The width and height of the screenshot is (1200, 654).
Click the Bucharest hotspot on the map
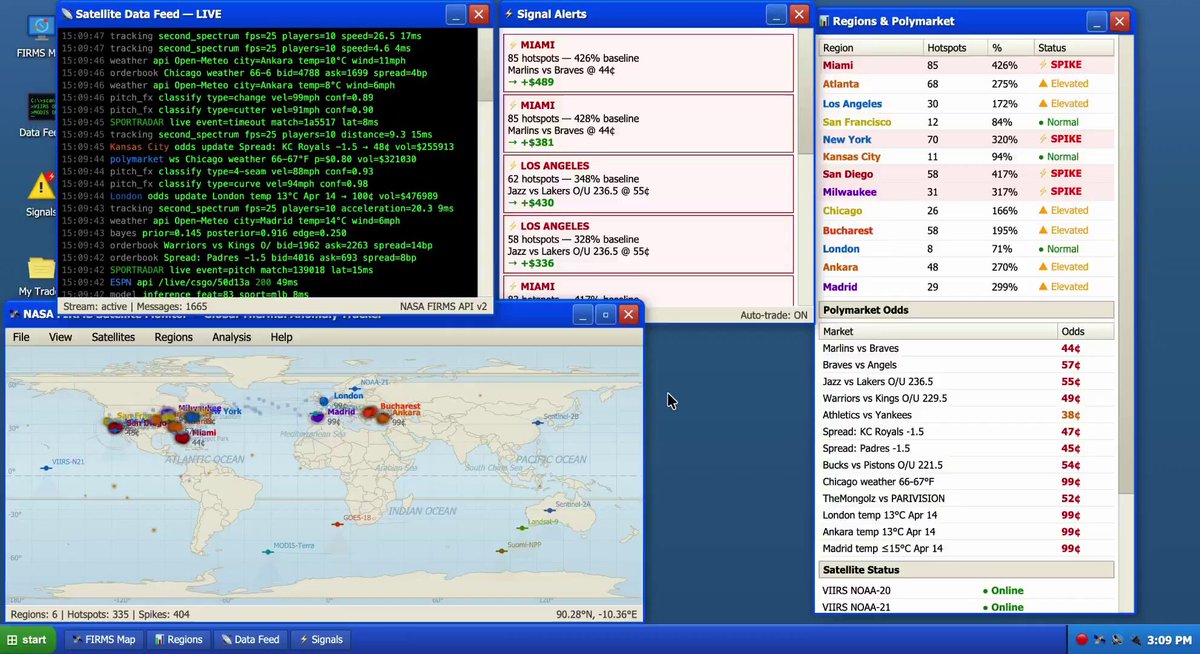point(369,412)
